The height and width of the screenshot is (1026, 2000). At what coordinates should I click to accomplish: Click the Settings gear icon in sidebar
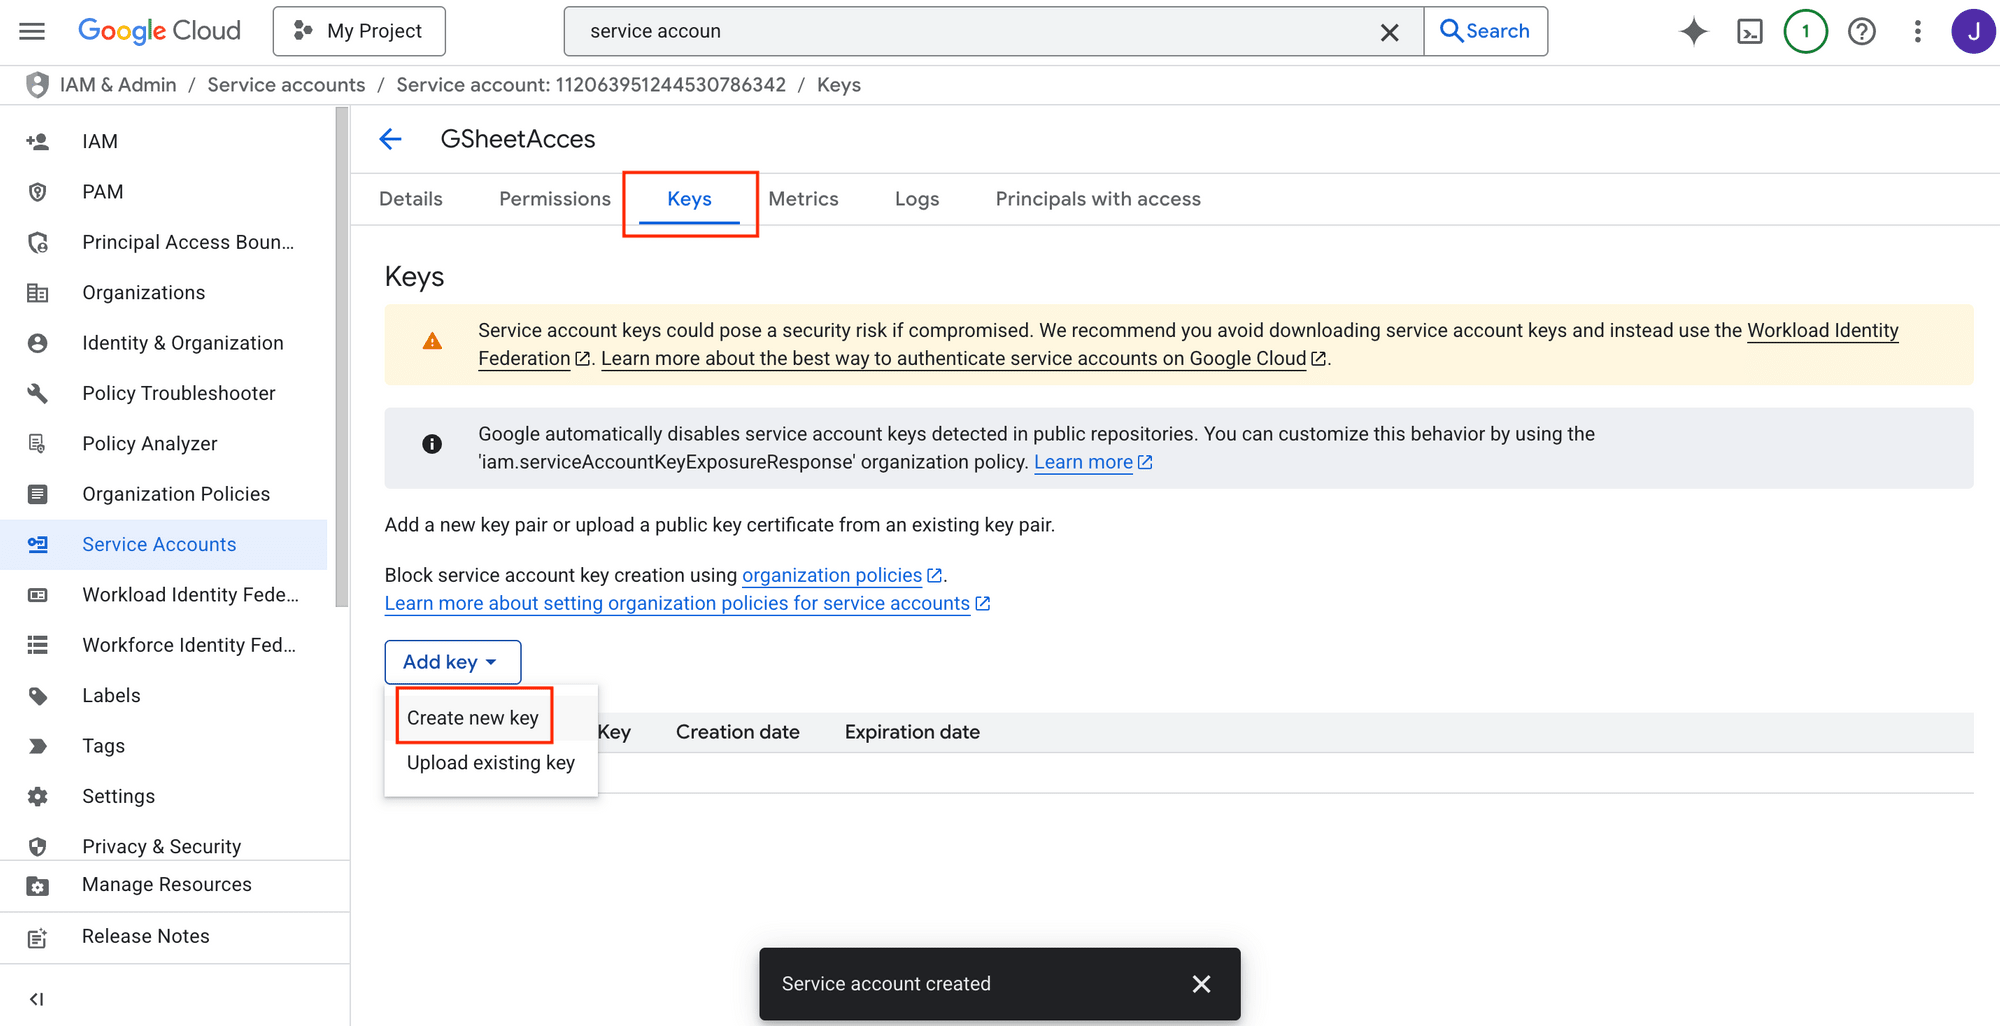[38, 796]
